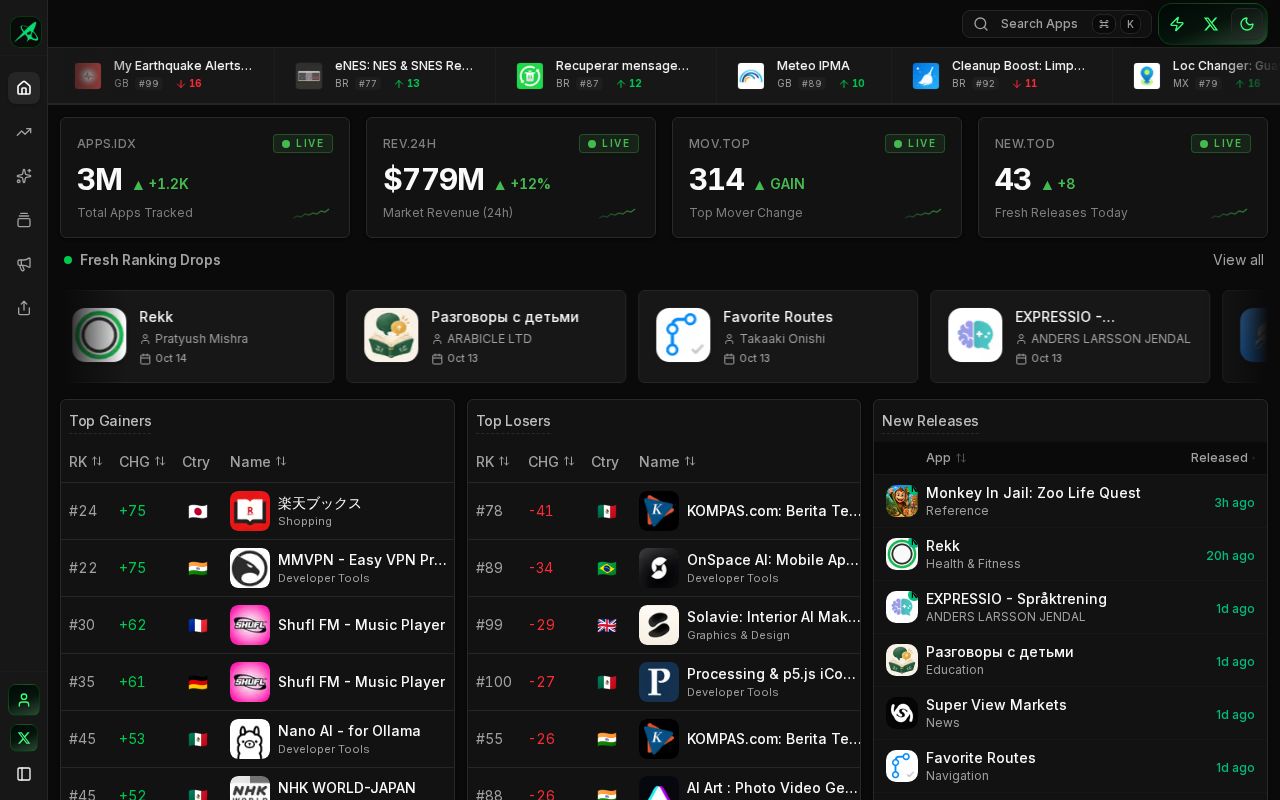Focus the Search Apps field
1280x800 pixels.
[x=1056, y=24]
